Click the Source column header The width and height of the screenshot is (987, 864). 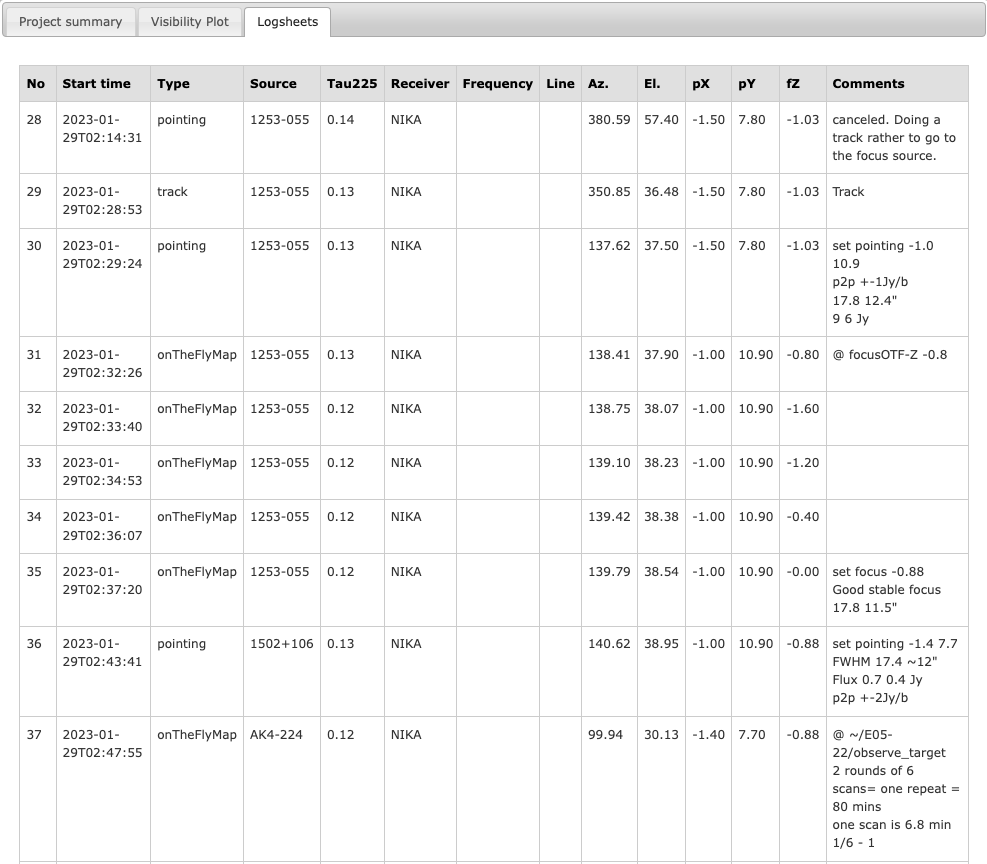273,84
